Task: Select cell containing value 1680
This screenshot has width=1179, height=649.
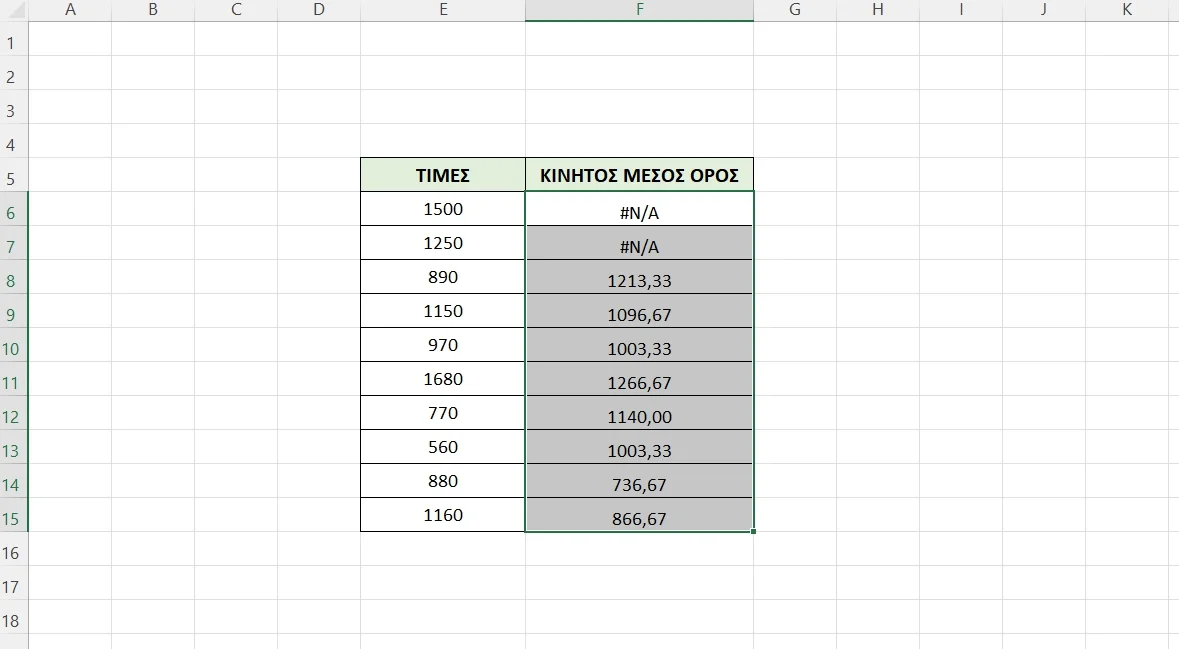Action: pyautogui.click(x=442, y=379)
